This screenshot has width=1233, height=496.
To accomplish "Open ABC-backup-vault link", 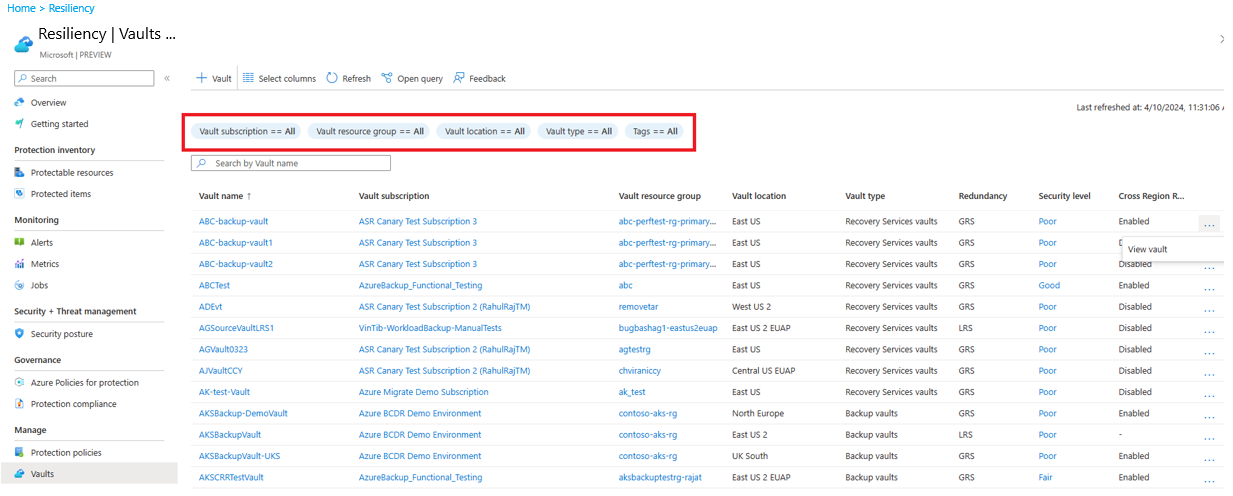I will pos(234,221).
